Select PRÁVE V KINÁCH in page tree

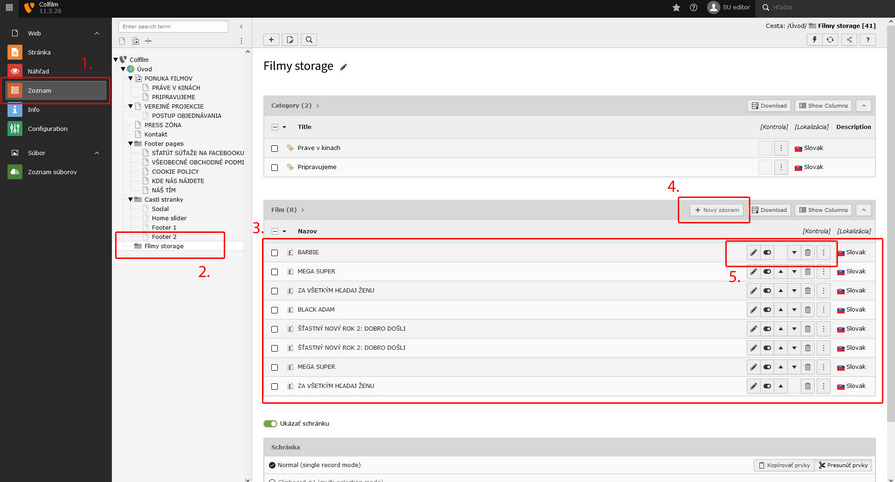click(176, 88)
